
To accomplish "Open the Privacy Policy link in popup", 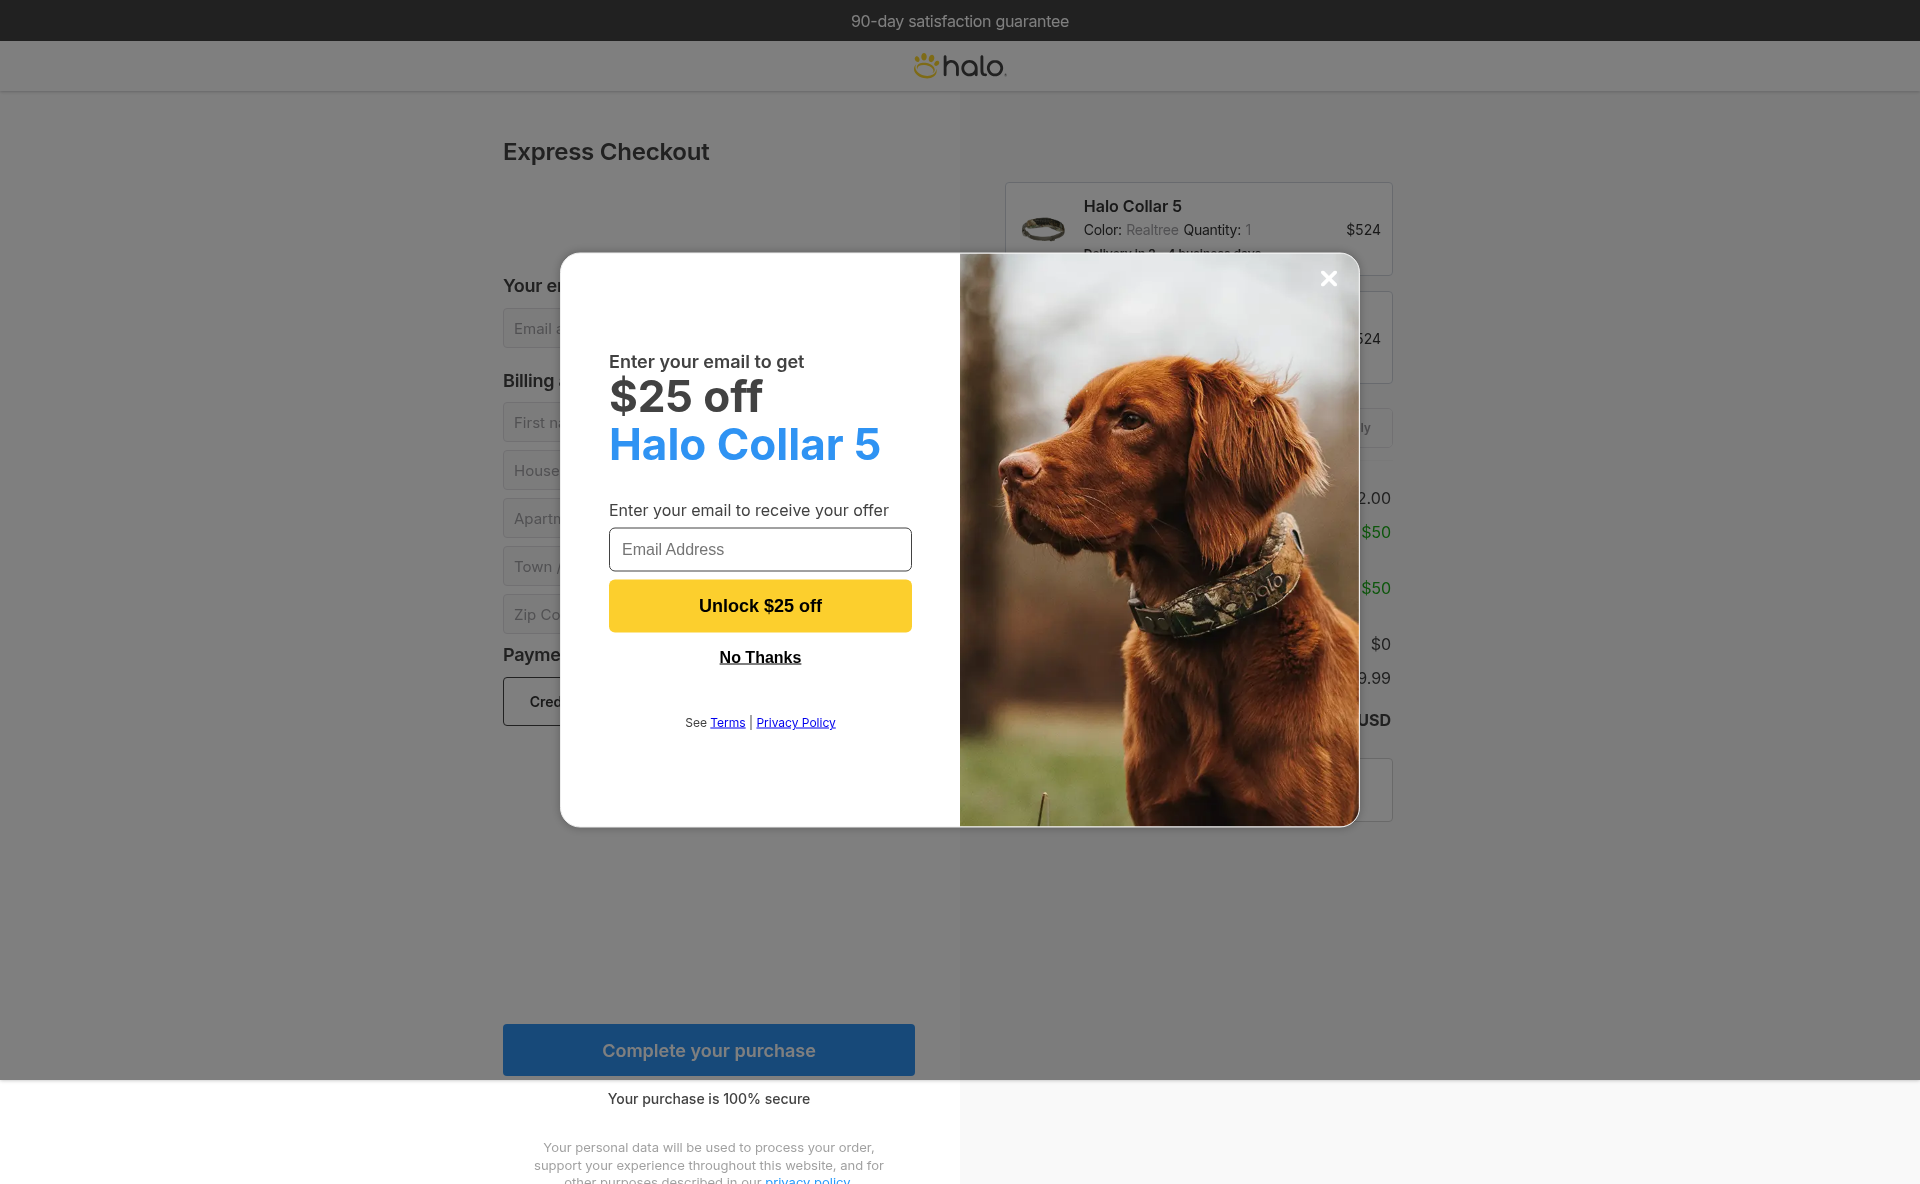I will [796, 722].
